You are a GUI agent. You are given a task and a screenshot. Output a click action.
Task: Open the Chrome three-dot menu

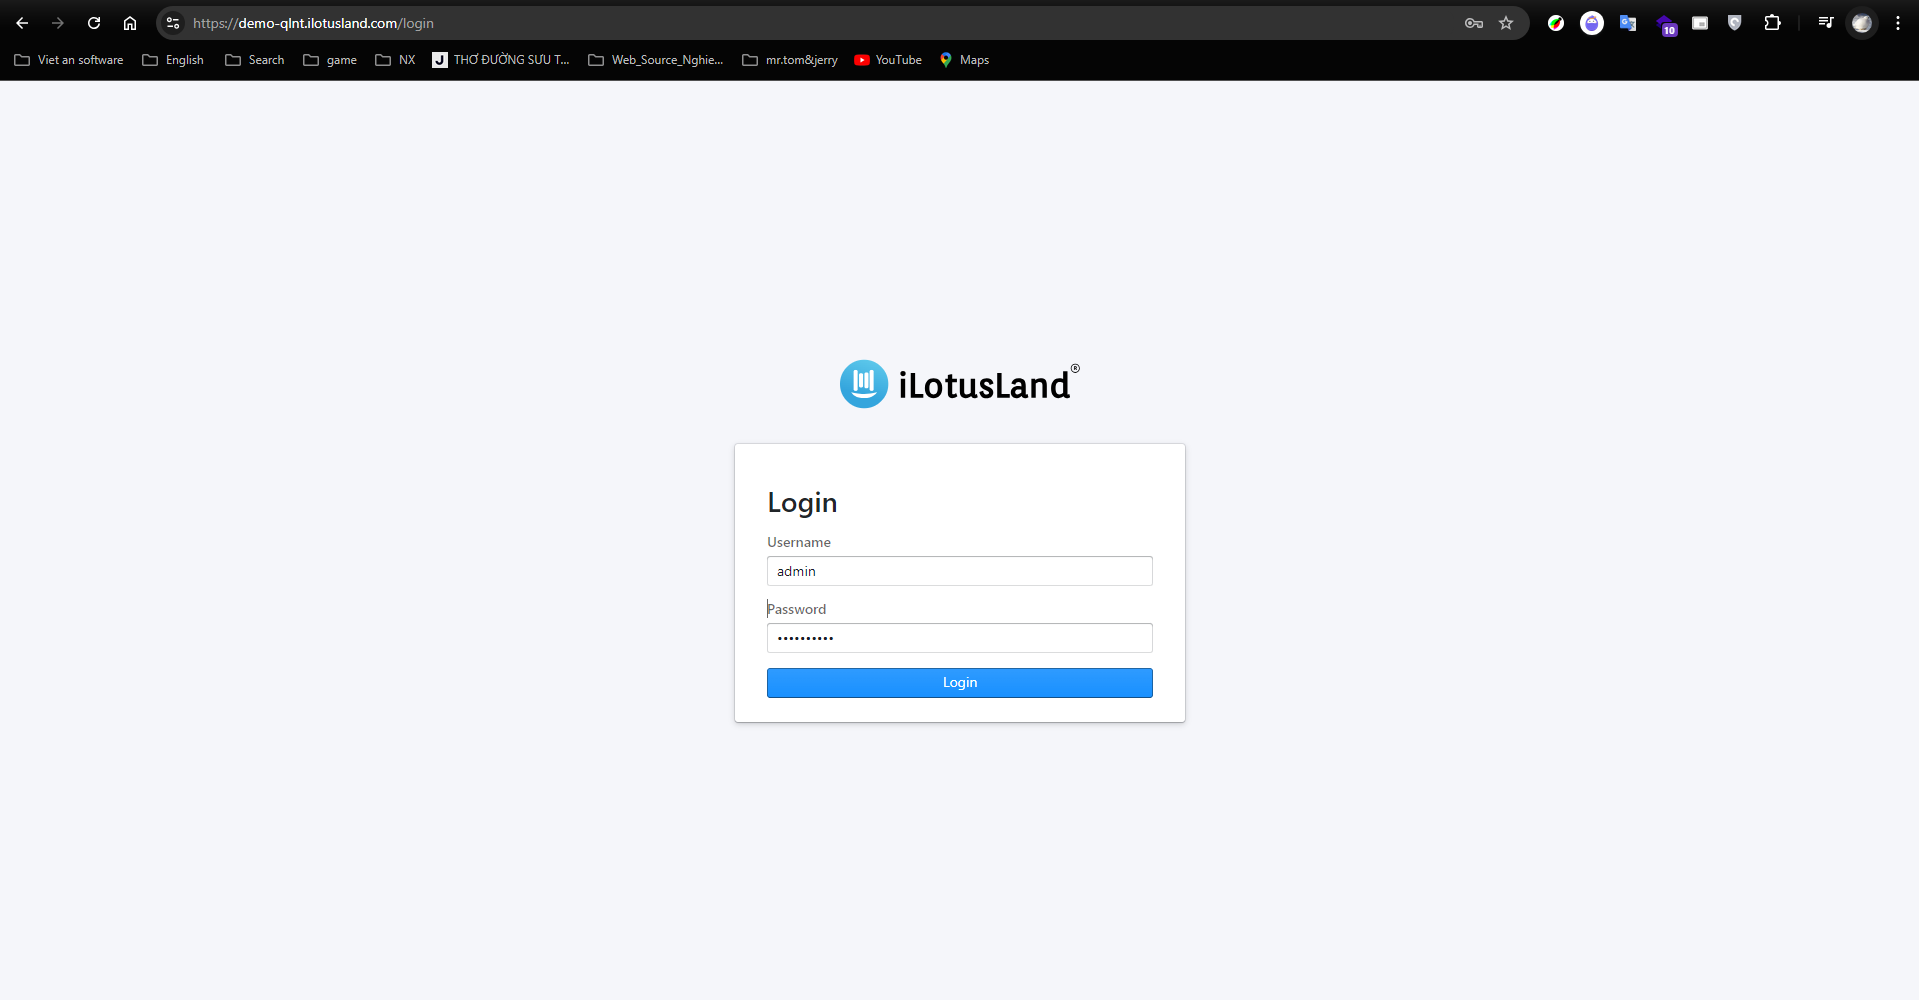coord(1898,23)
